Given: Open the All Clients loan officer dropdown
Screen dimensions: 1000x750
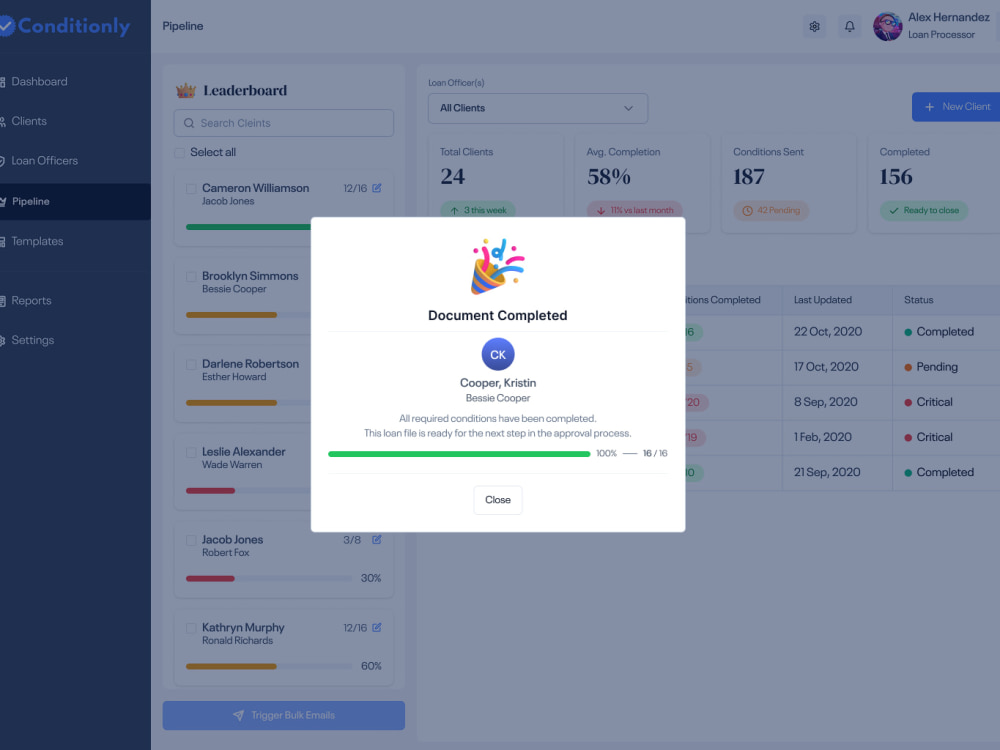Looking at the screenshot, I should pyautogui.click(x=538, y=108).
